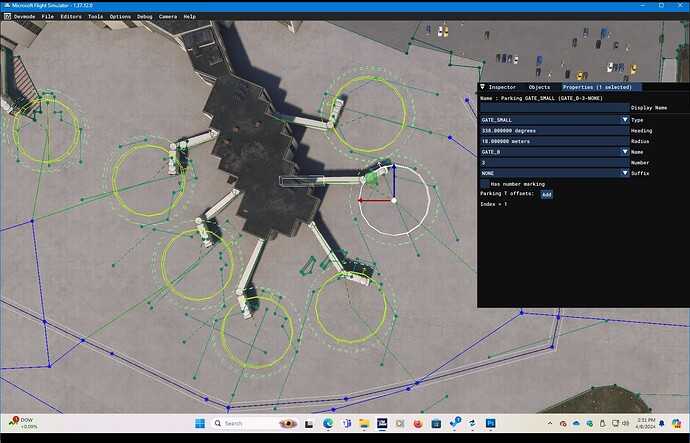Open Photoshop from the taskbar

point(491,423)
